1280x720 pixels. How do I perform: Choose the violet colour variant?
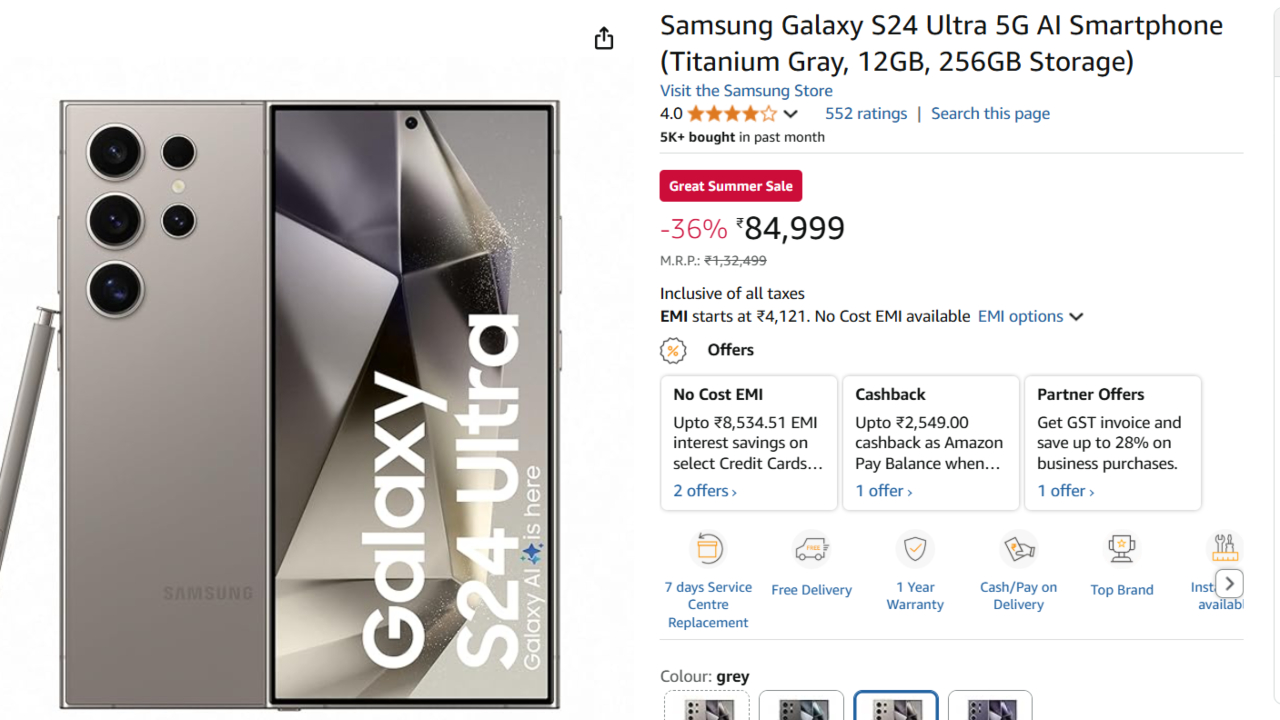tap(990, 708)
